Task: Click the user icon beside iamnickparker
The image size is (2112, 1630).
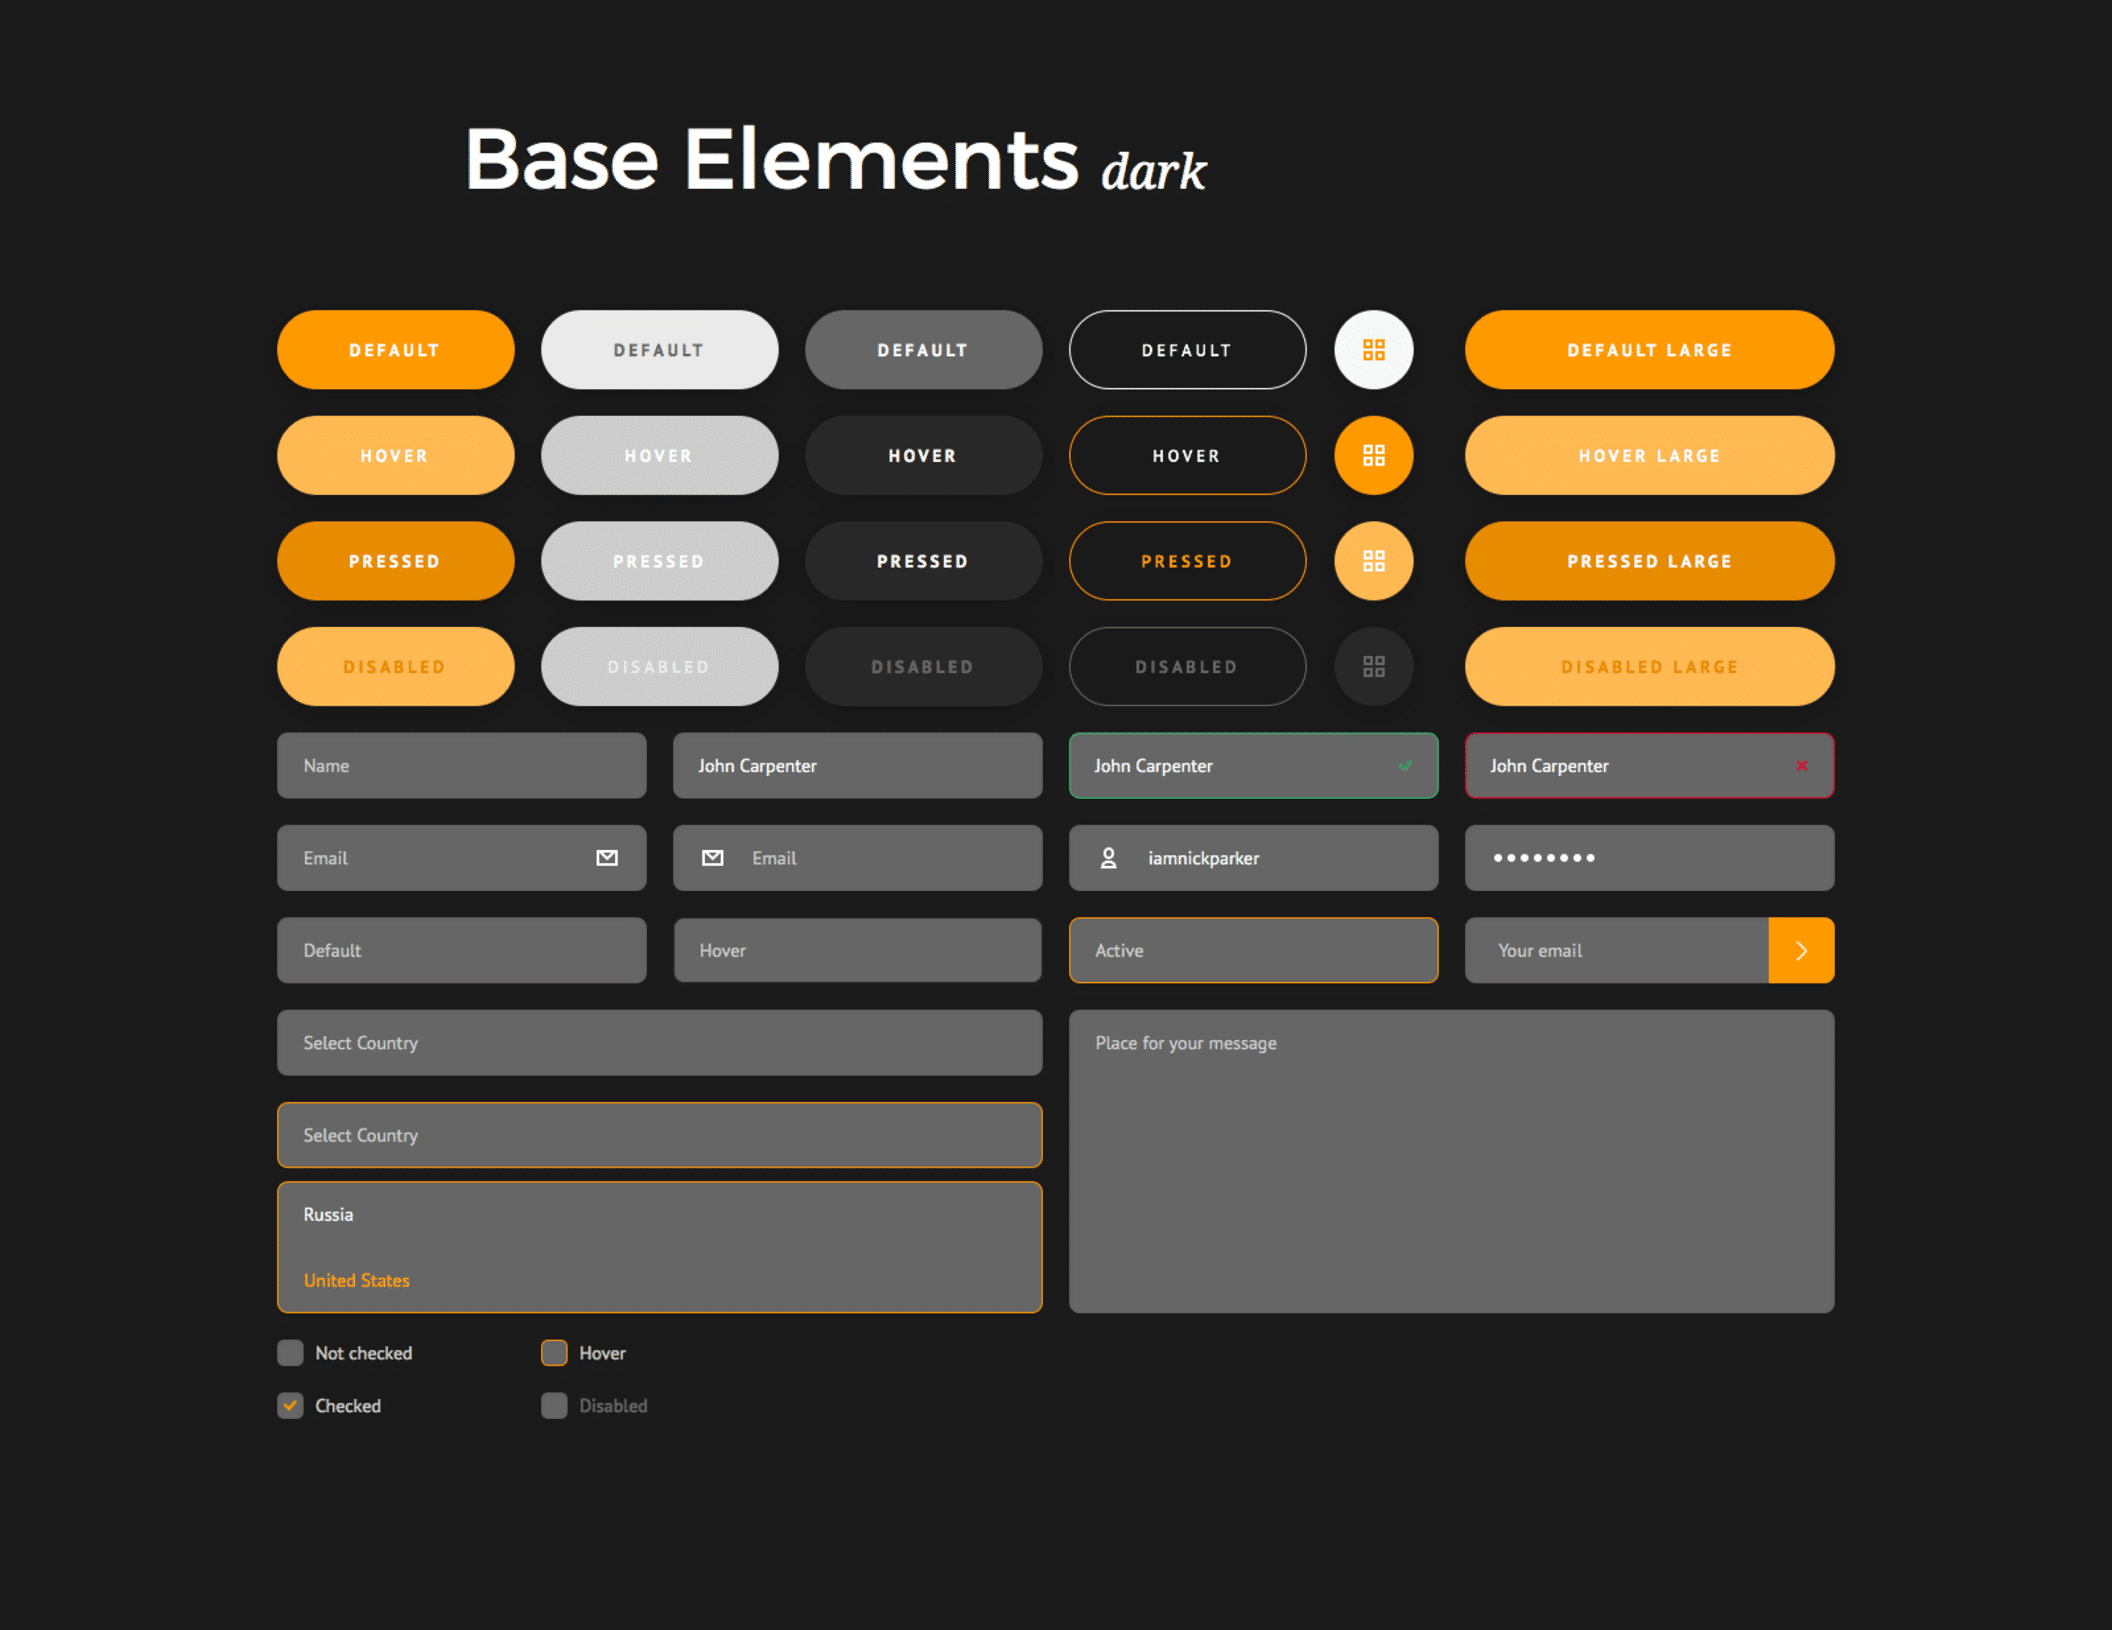Action: [x=1108, y=858]
